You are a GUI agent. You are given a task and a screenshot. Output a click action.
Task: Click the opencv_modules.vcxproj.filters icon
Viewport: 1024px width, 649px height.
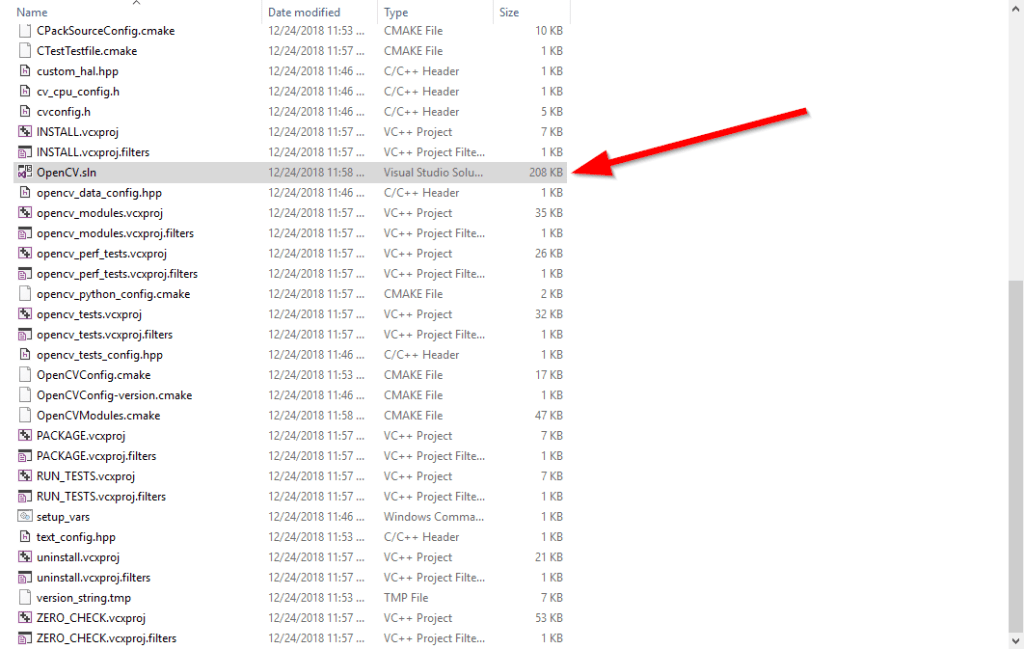coord(25,233)
